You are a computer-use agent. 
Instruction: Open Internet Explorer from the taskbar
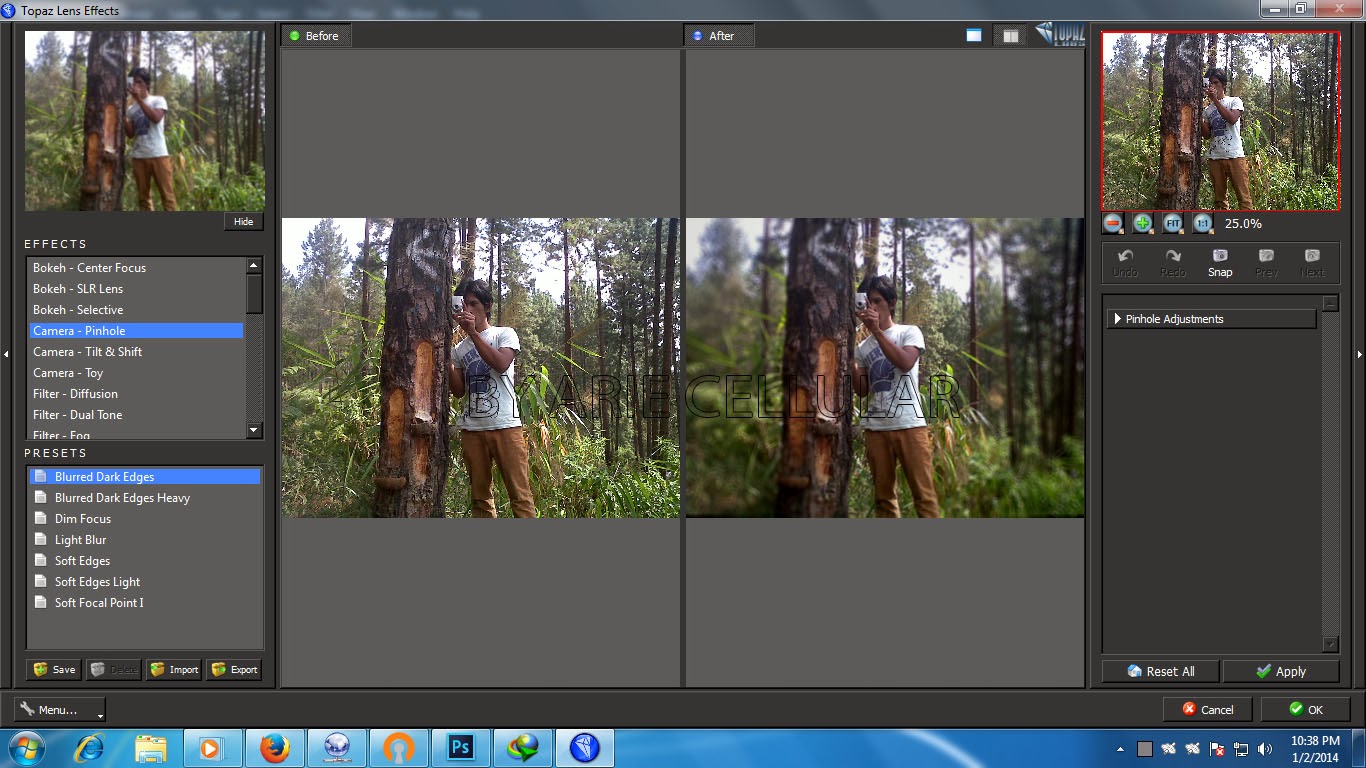pyautogui.click(x=90, y=748)
